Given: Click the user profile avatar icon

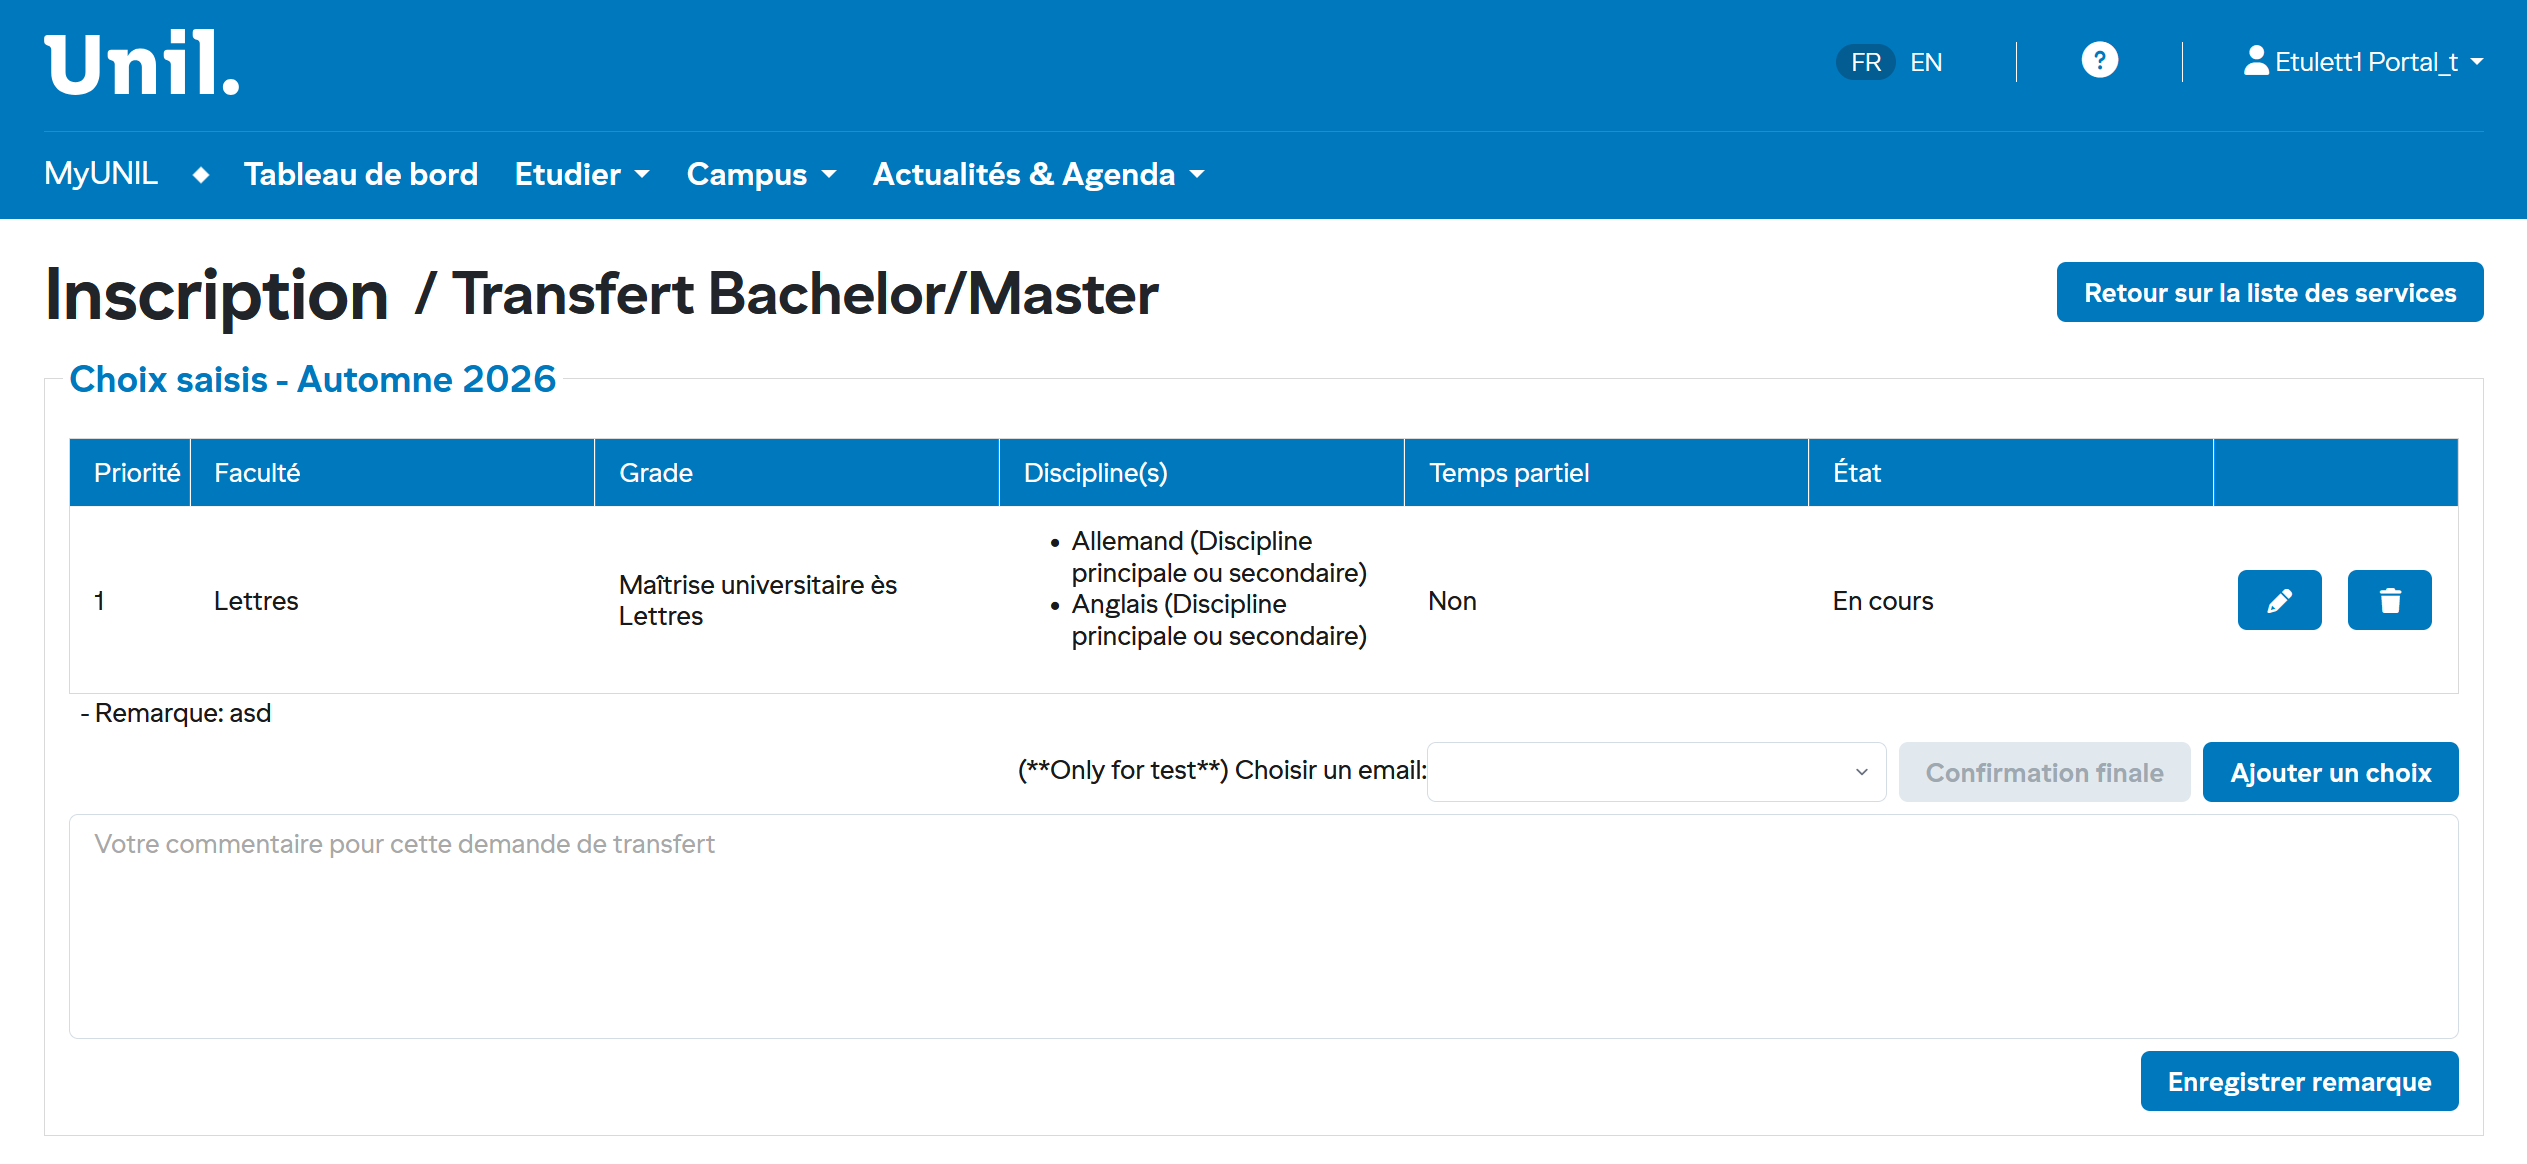Looking at the screenshot, I should 2255,61.
